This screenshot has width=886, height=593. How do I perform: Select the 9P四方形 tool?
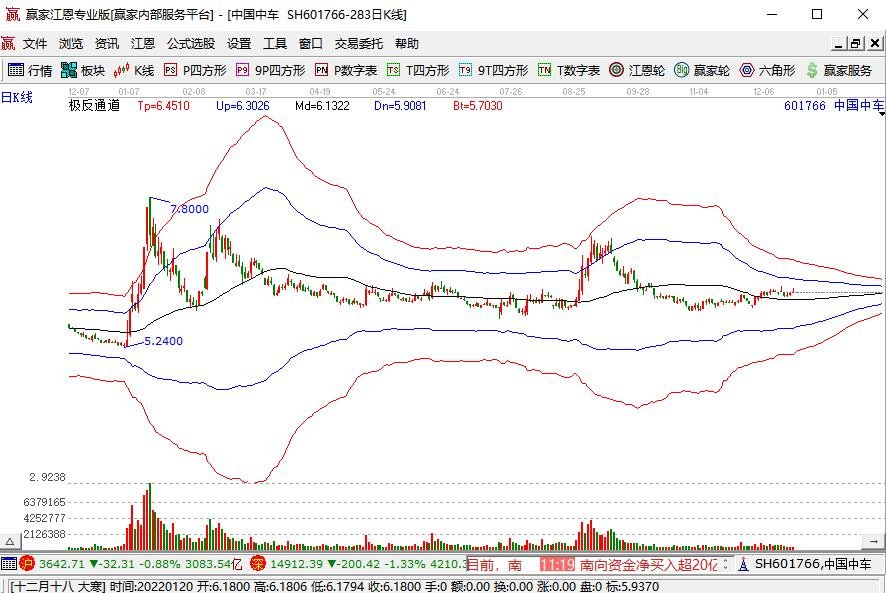[262, 70]
